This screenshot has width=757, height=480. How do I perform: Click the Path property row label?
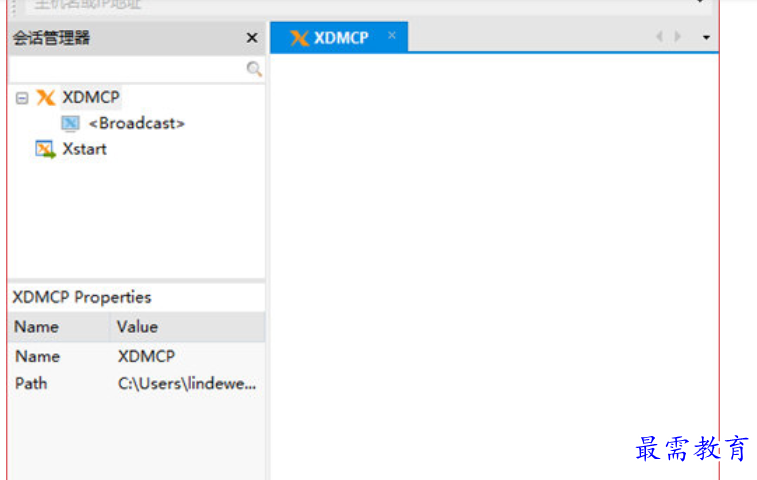[31, 383]
